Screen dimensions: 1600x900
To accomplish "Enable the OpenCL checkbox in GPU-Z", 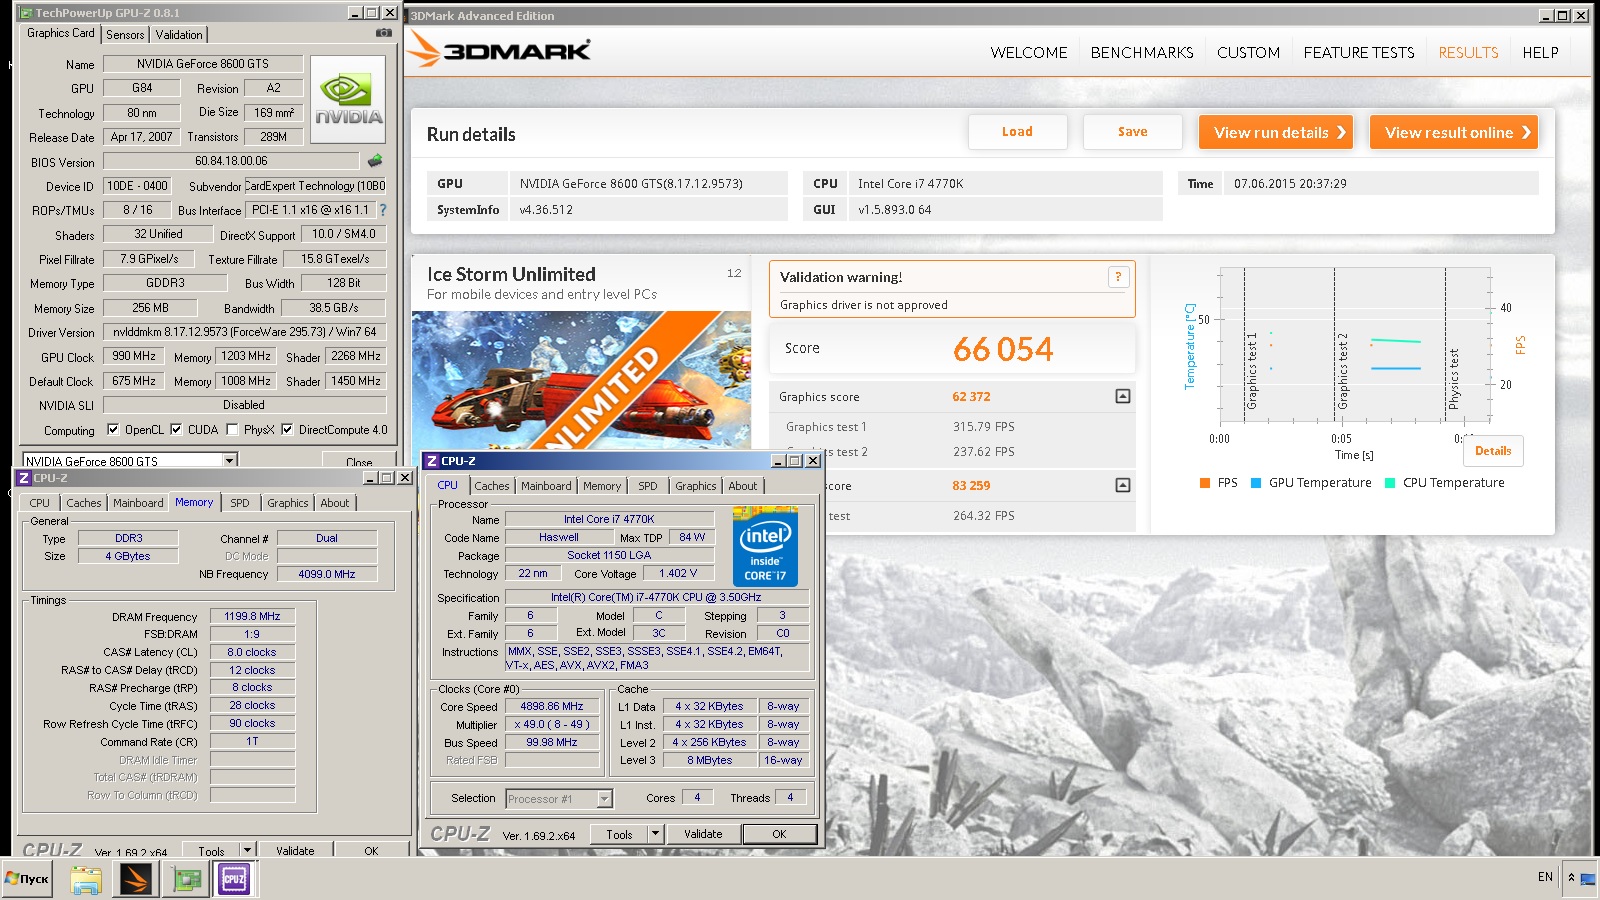I will click(x=113, y=429).
